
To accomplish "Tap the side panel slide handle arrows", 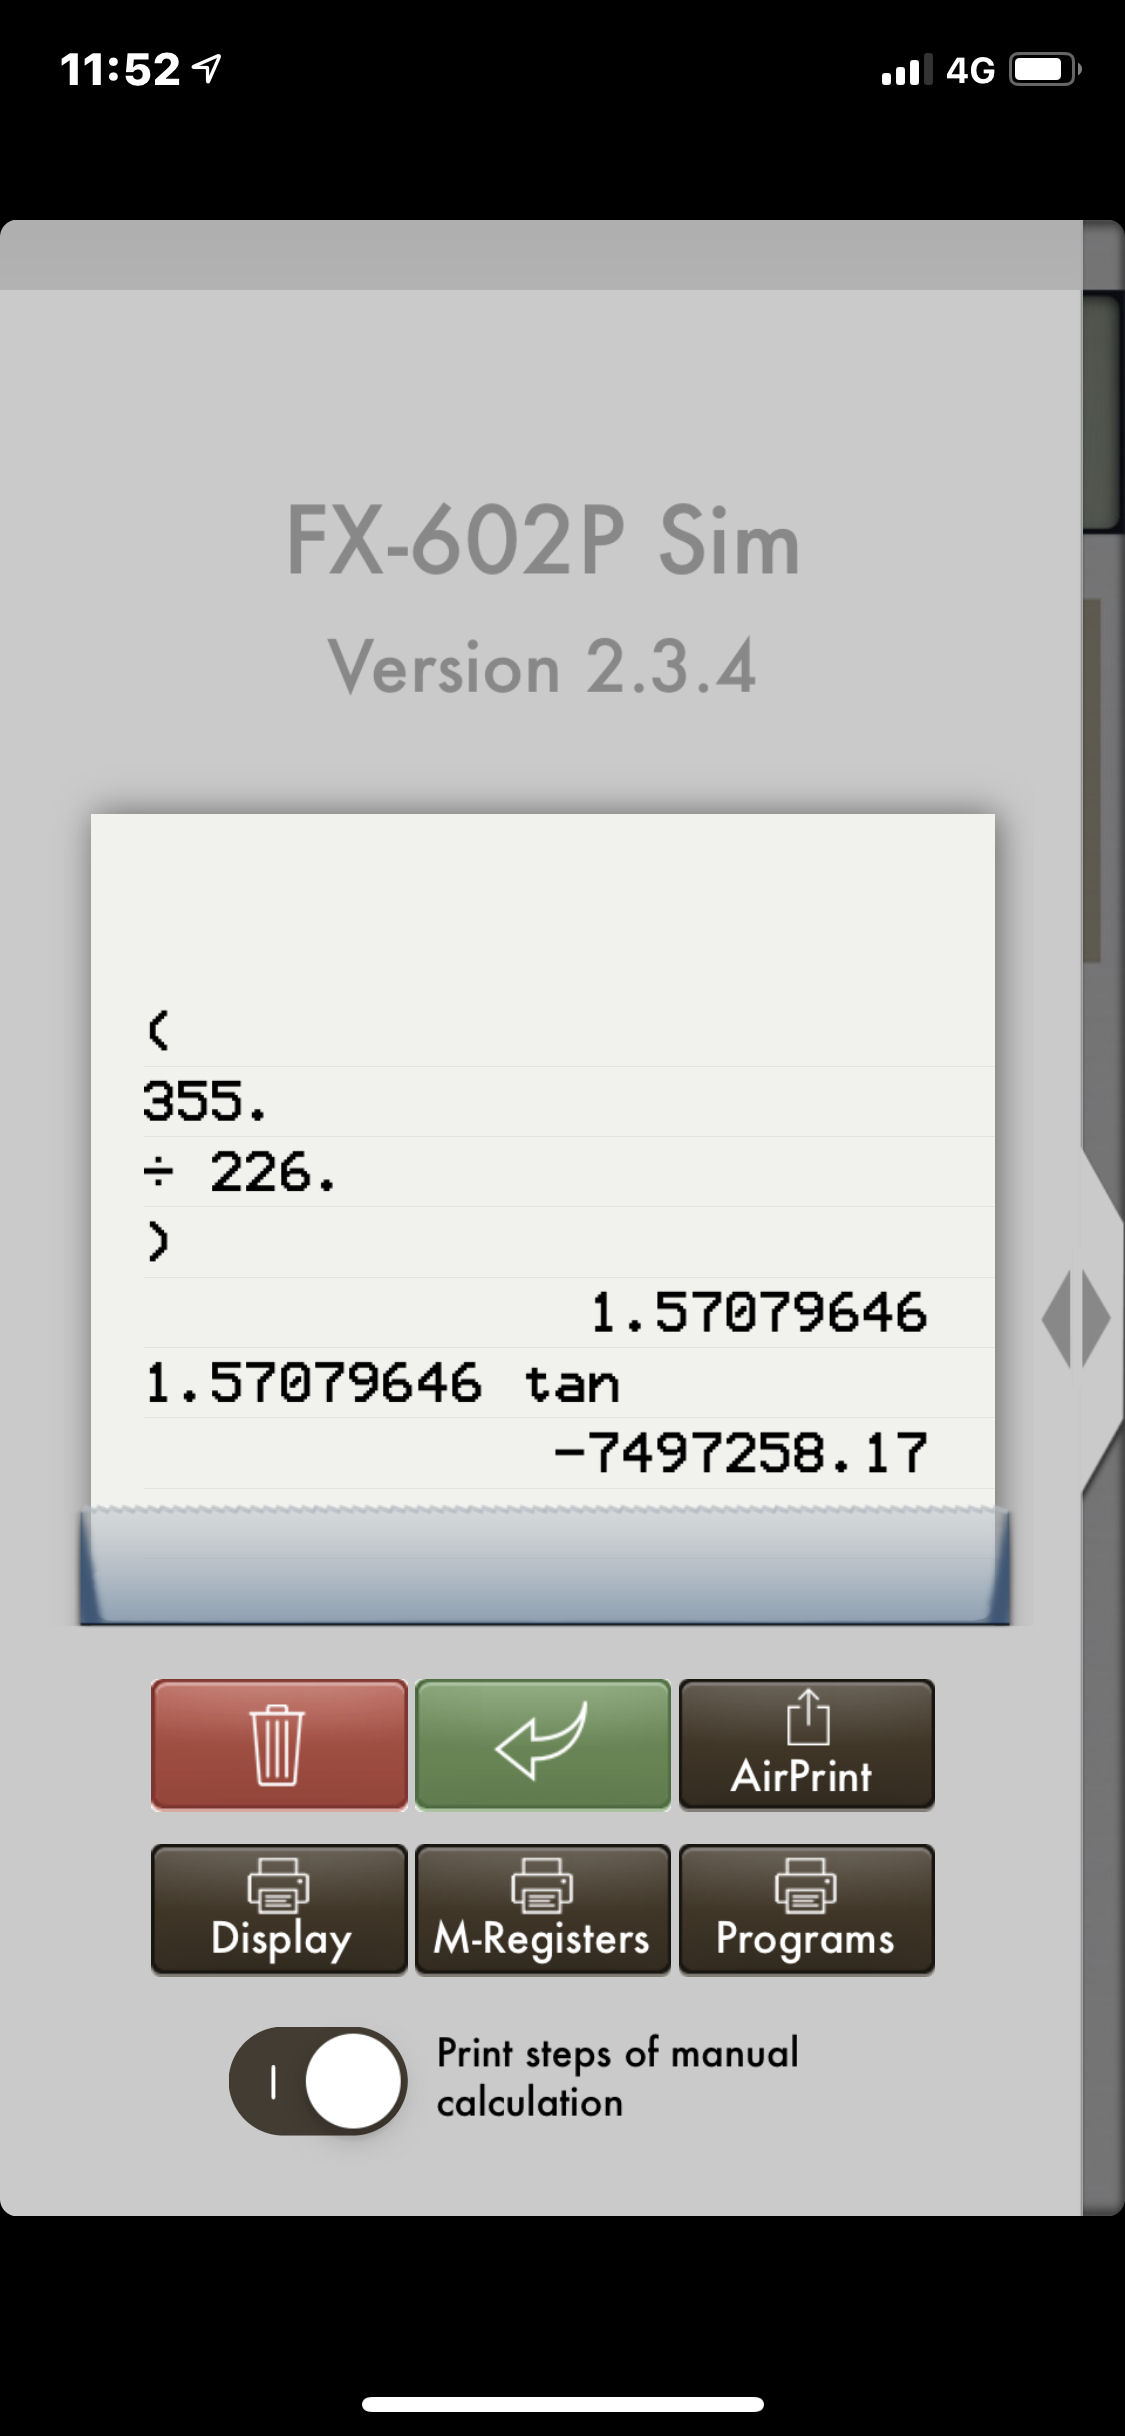I will [1076, 1319].
